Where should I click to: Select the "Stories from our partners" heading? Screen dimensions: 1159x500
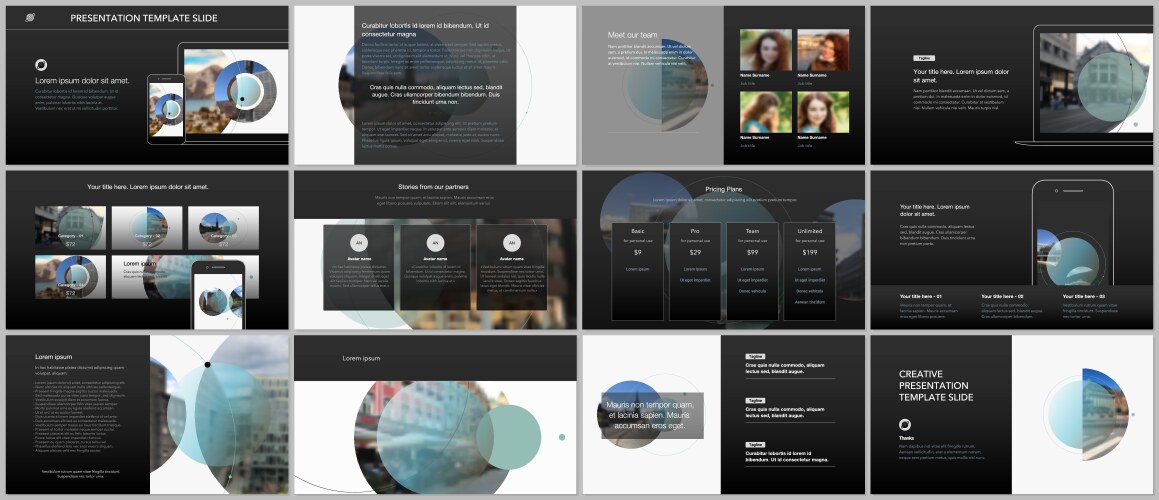point(435,187)
